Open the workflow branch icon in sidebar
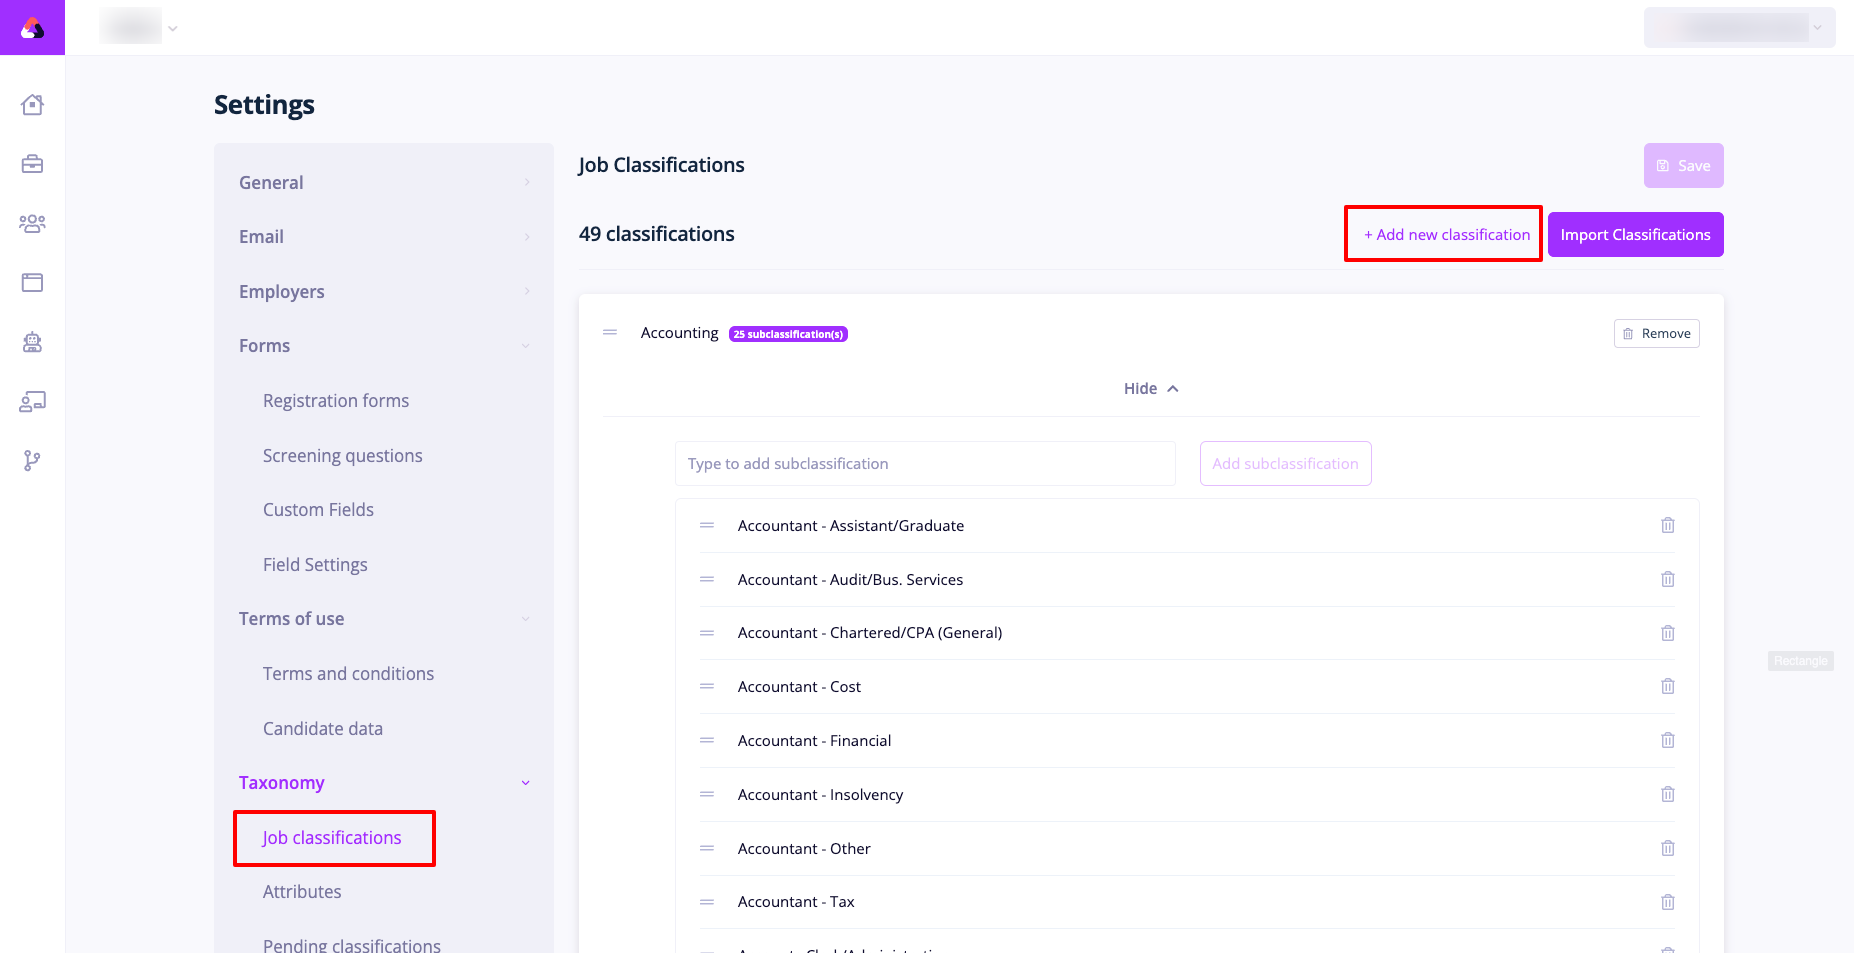Screen dimensions: 1854x953 32,461
